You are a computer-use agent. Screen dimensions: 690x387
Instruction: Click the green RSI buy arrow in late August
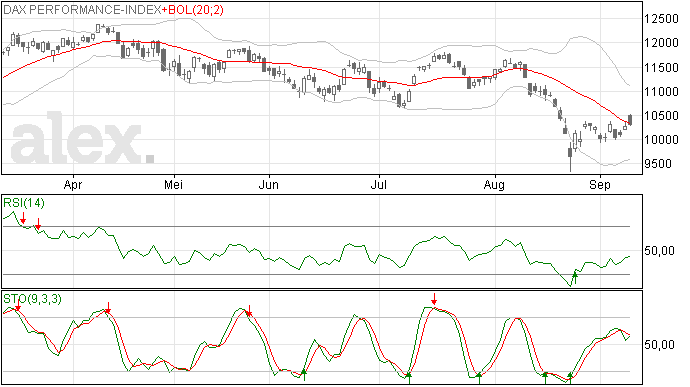coord(575,278)
